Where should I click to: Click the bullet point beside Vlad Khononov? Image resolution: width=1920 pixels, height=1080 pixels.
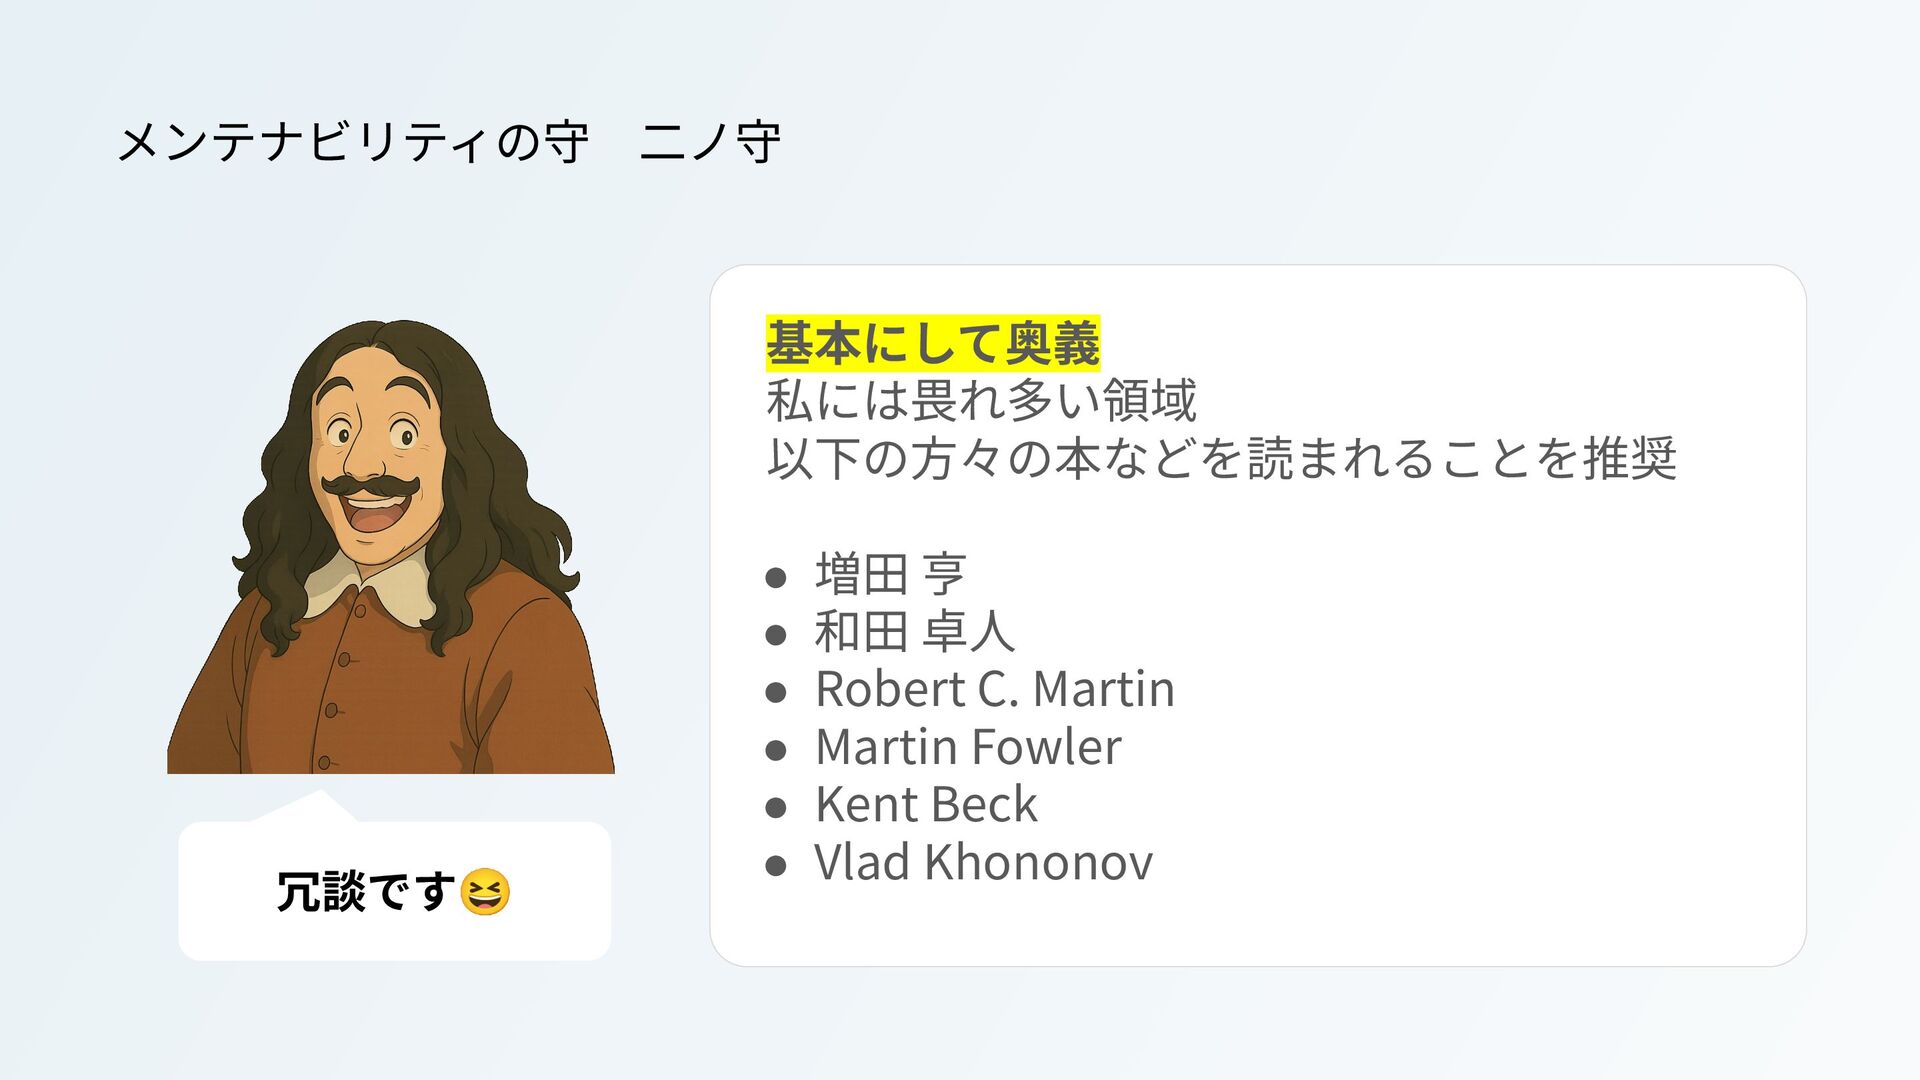pyautogui.click(x=776, y=866)
